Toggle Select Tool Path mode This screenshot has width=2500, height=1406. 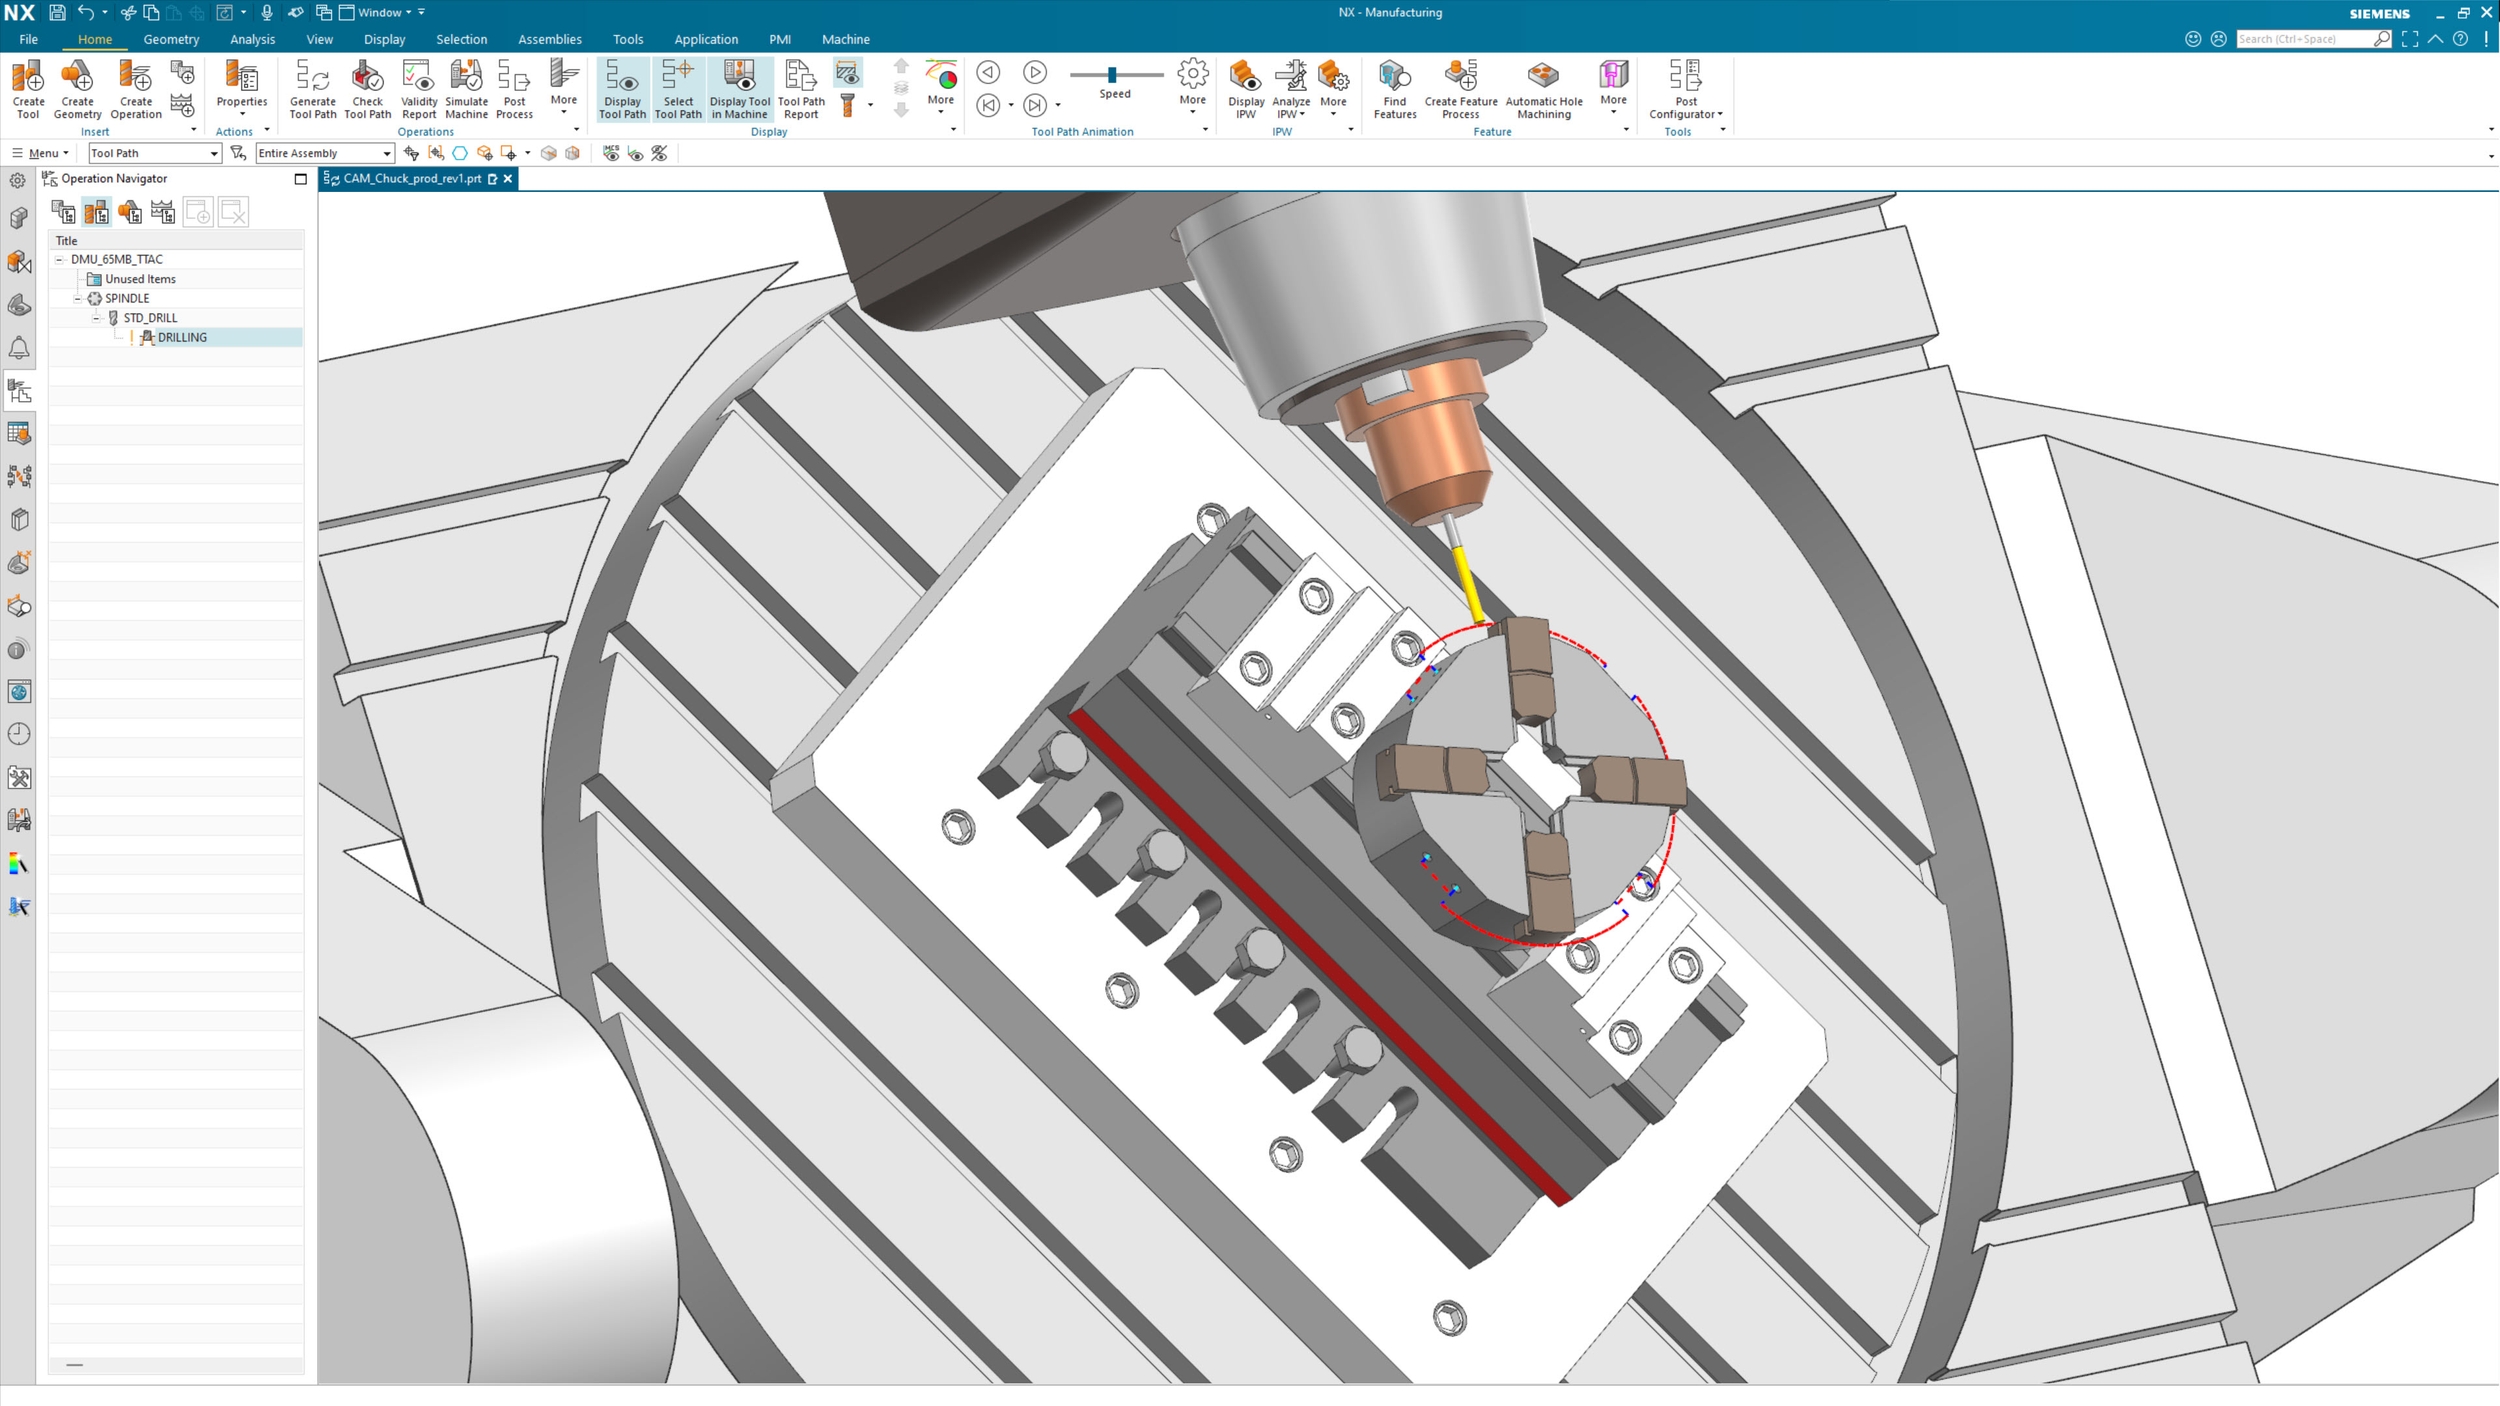678,89
